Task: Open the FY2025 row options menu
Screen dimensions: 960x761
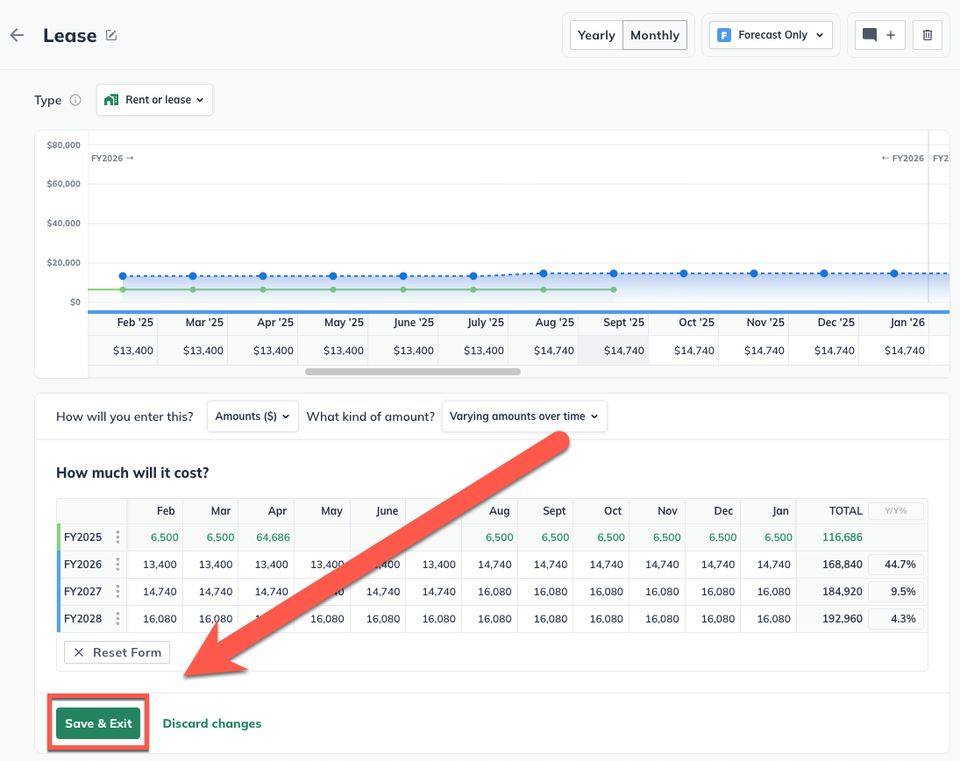Action: pos(118,538)
